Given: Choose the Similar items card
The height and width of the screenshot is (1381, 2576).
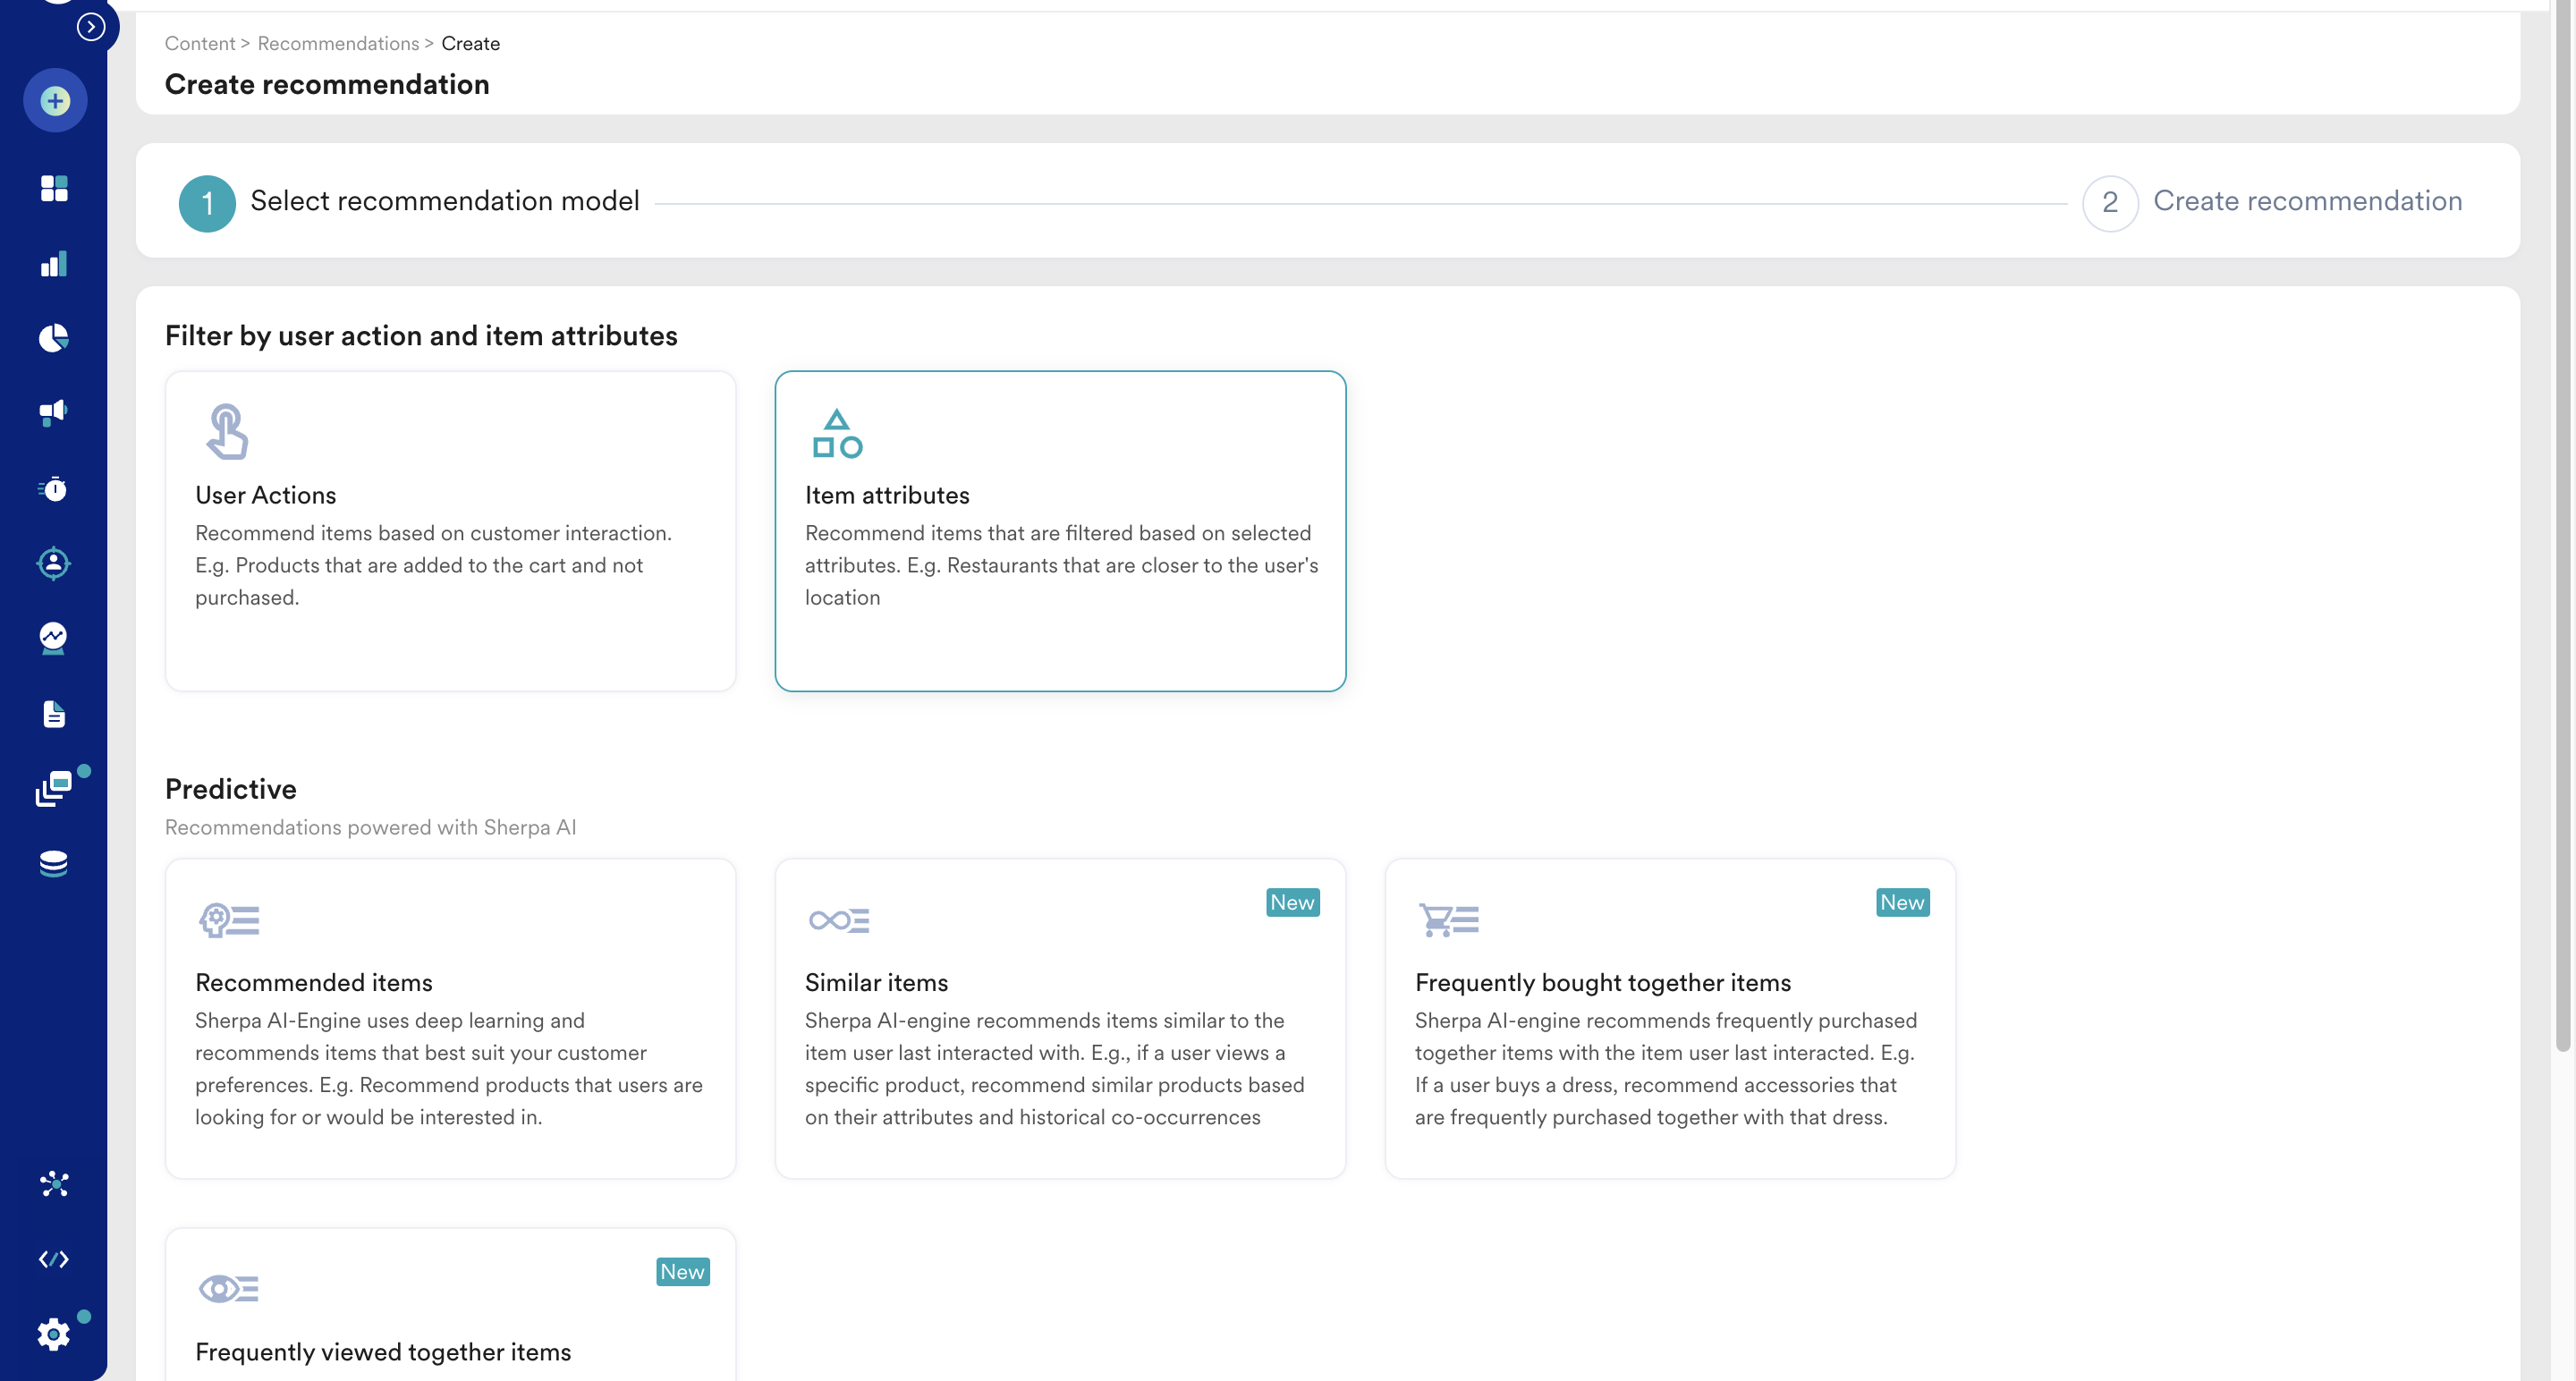Looking at the screenshot, I should tap(1060, 1018).
